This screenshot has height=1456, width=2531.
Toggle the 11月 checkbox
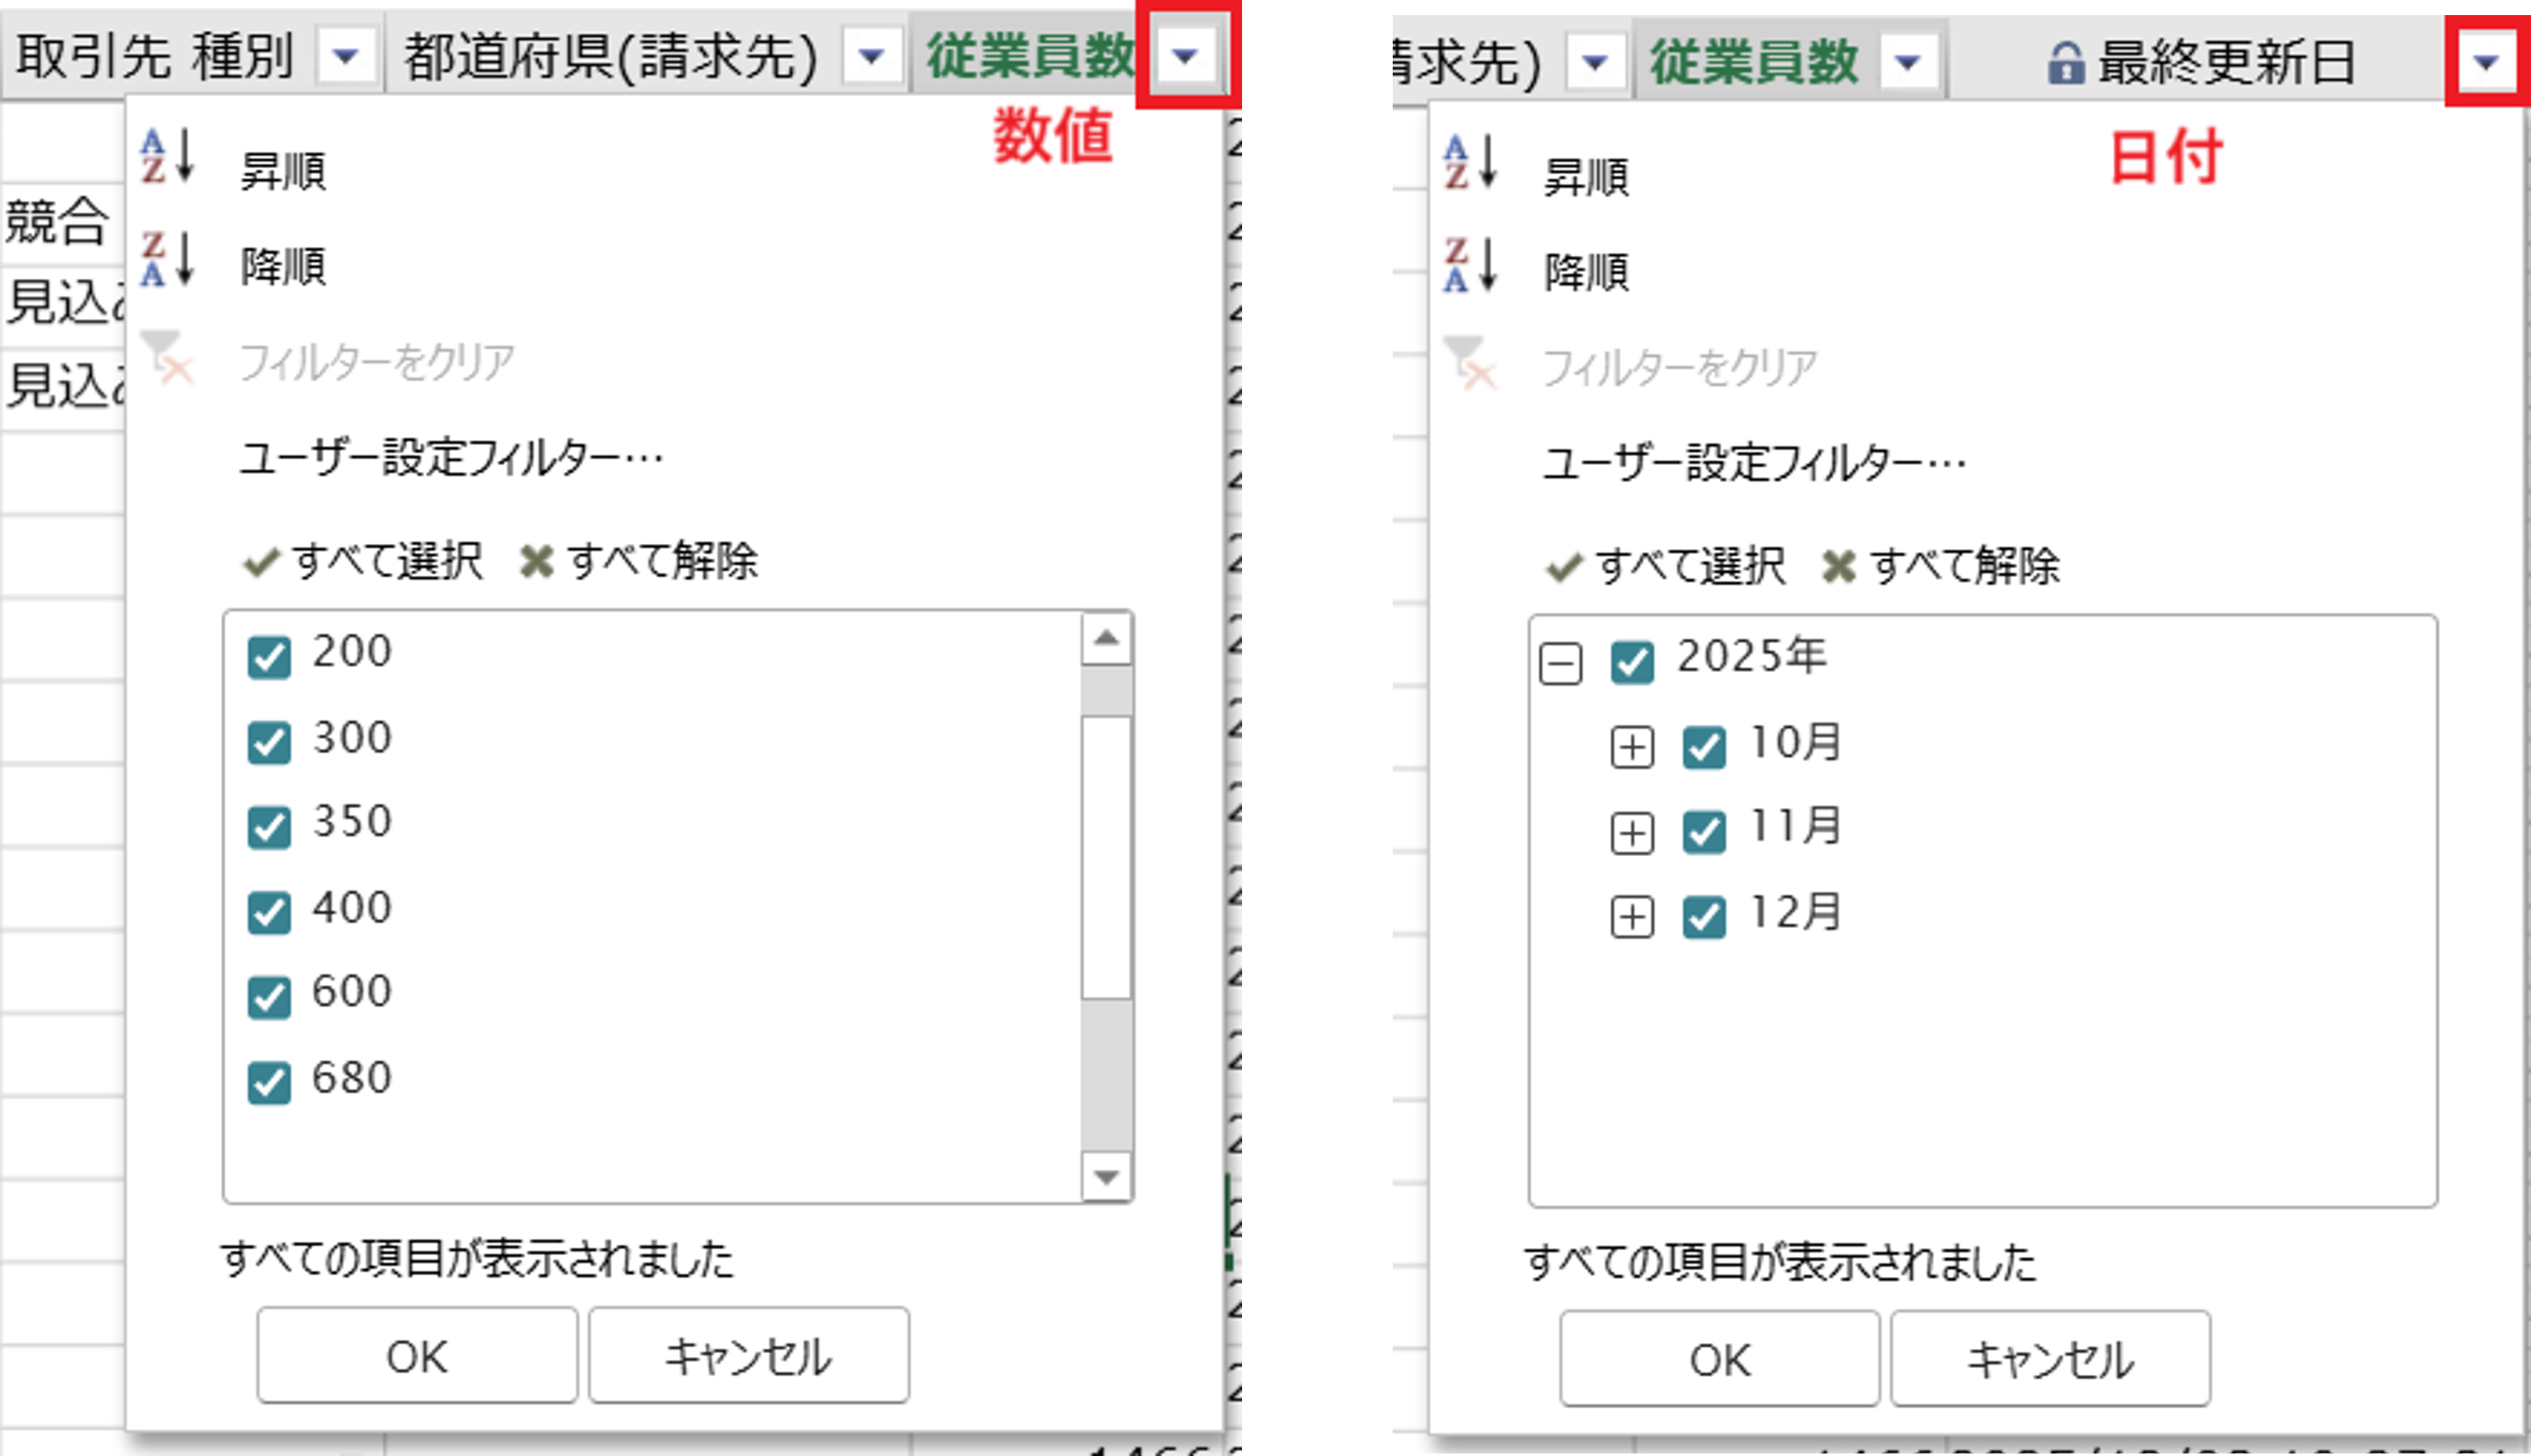tap(1704, 832)
